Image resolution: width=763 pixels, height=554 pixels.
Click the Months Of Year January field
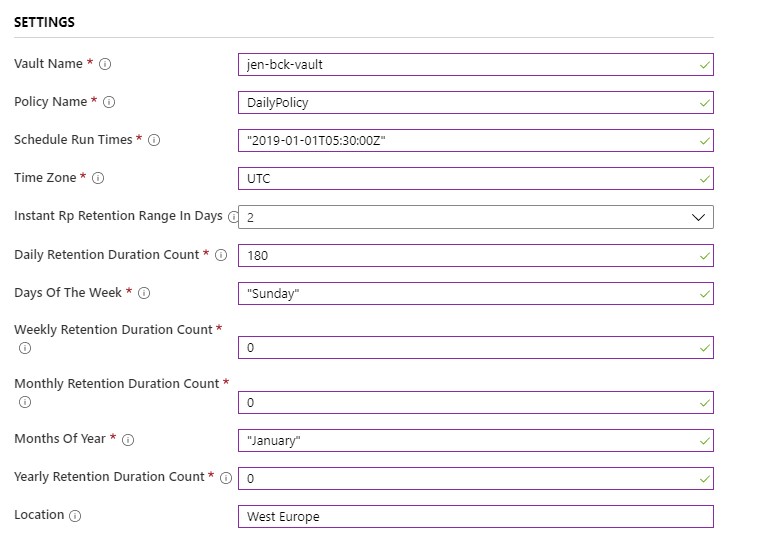point(476,440)
